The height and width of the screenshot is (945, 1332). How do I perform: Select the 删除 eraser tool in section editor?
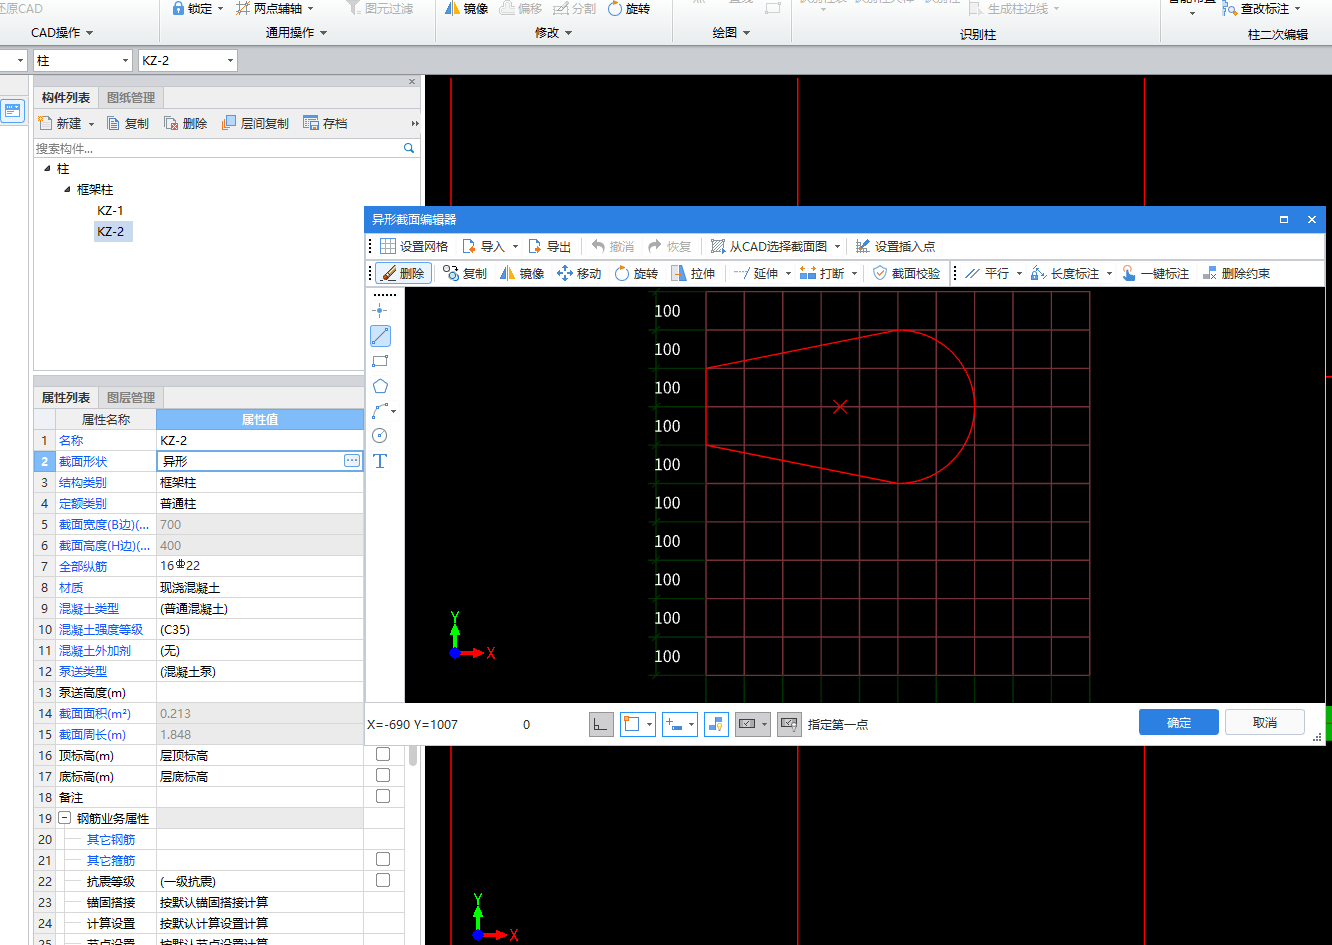[x=404, y=273]
